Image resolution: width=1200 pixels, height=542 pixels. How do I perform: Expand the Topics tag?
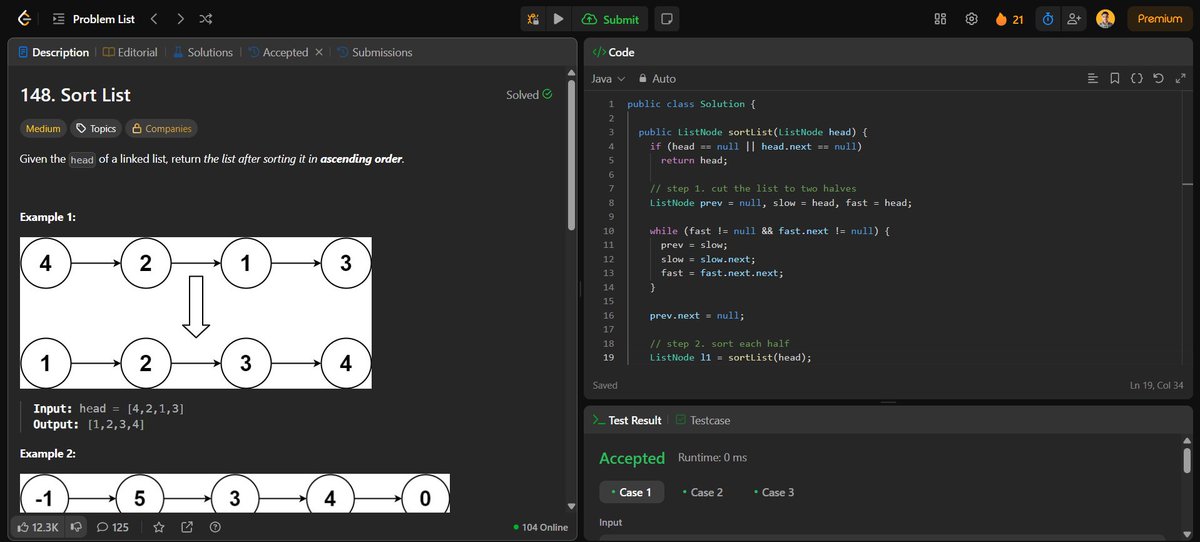(x=95, y=128)
